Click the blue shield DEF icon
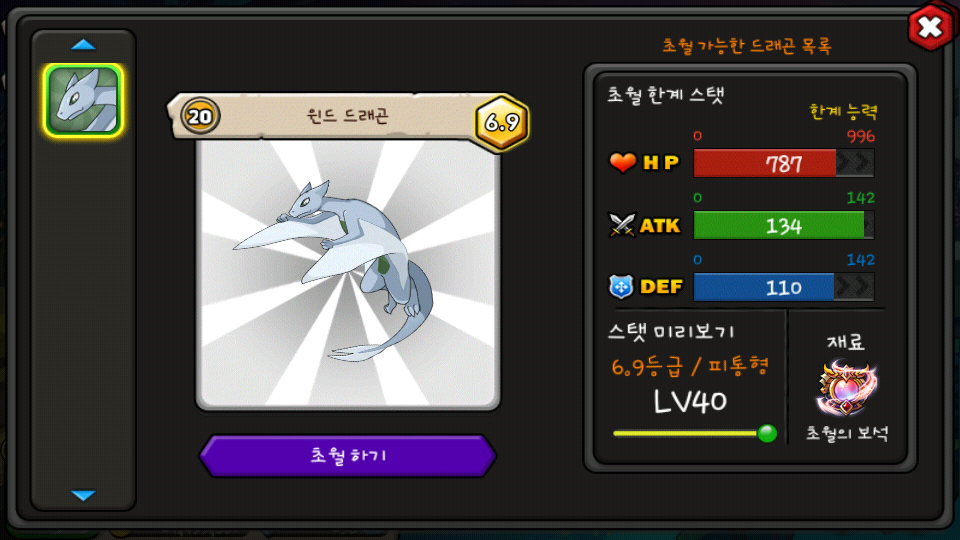Image resolution: width=960 pixels, height=540 pixels. coord(621,287)
